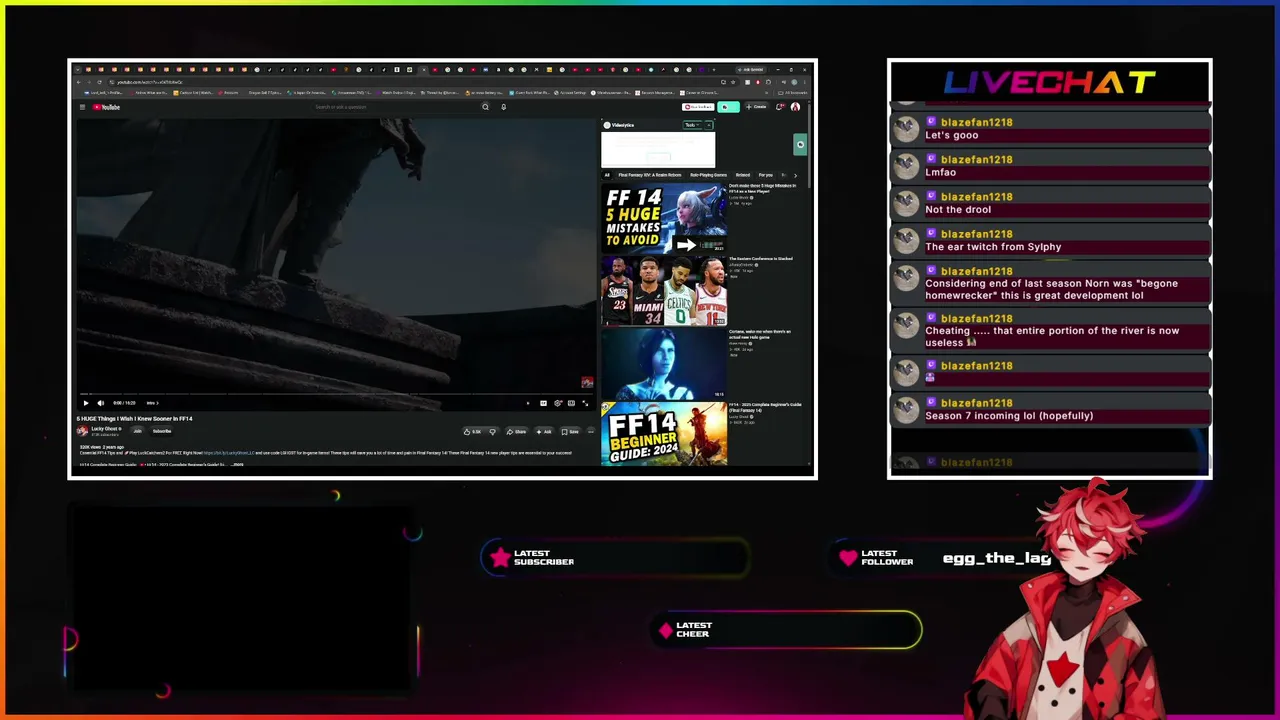
Task: Open the FF14 Beginner Guide 2024 thumbnail
Action: tap(664, 434)
